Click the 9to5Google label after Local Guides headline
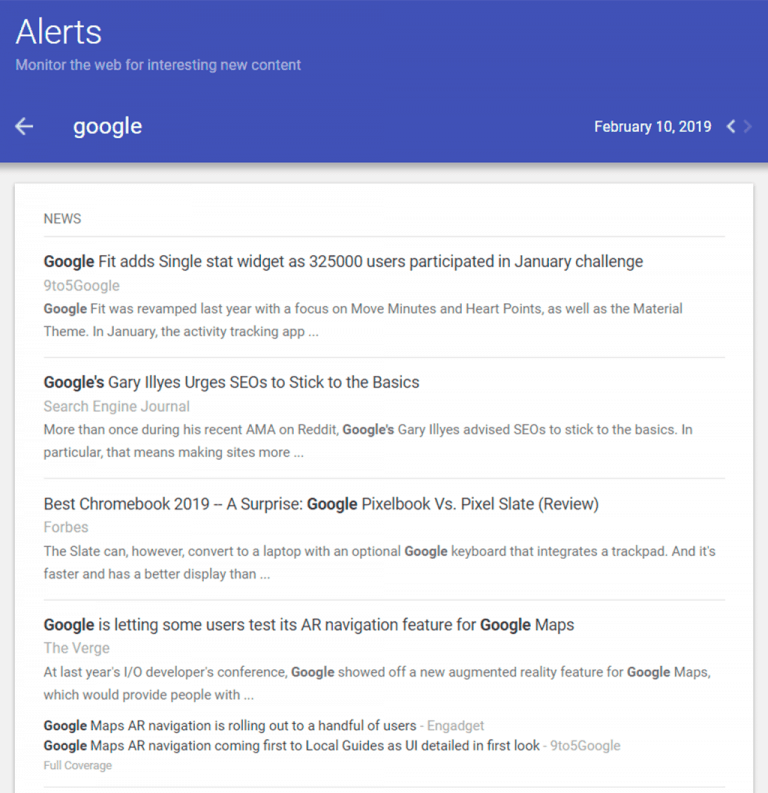Viewport: 768px width, 793px height. pyautogui.click(x=585, y=746)
